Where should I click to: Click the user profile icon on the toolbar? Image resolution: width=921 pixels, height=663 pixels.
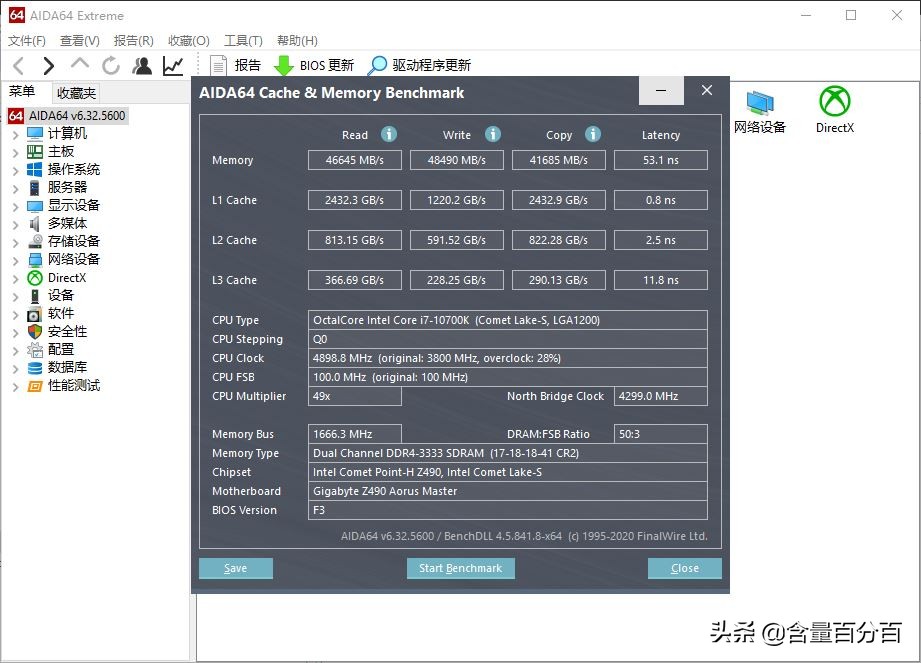[142, 65]
